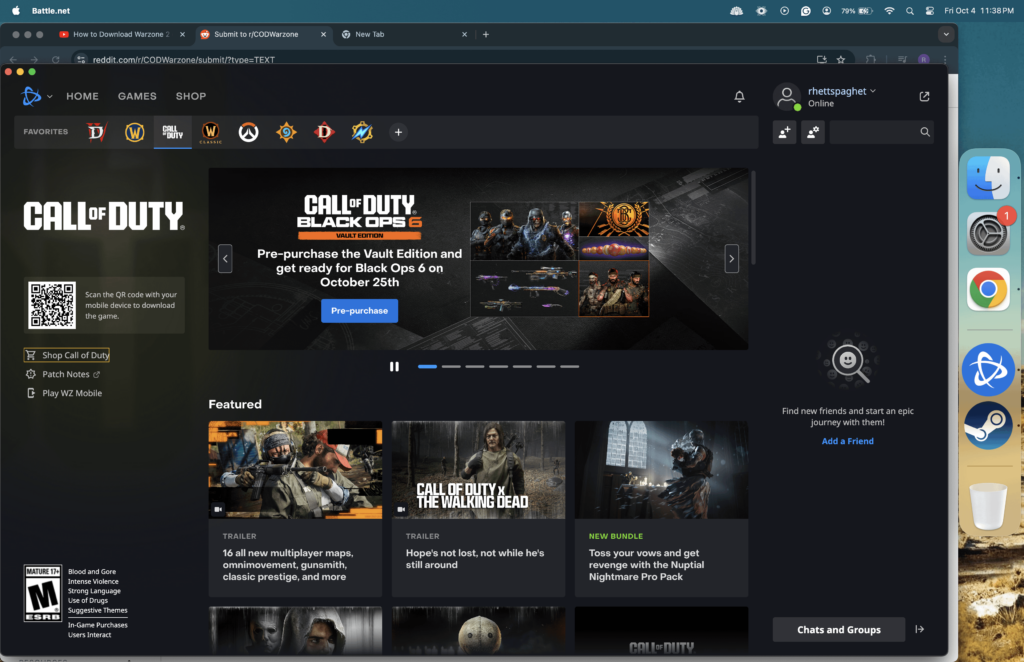
Task: Click the ESRB Mature 17+ rating badge
Action: [43, 593]
